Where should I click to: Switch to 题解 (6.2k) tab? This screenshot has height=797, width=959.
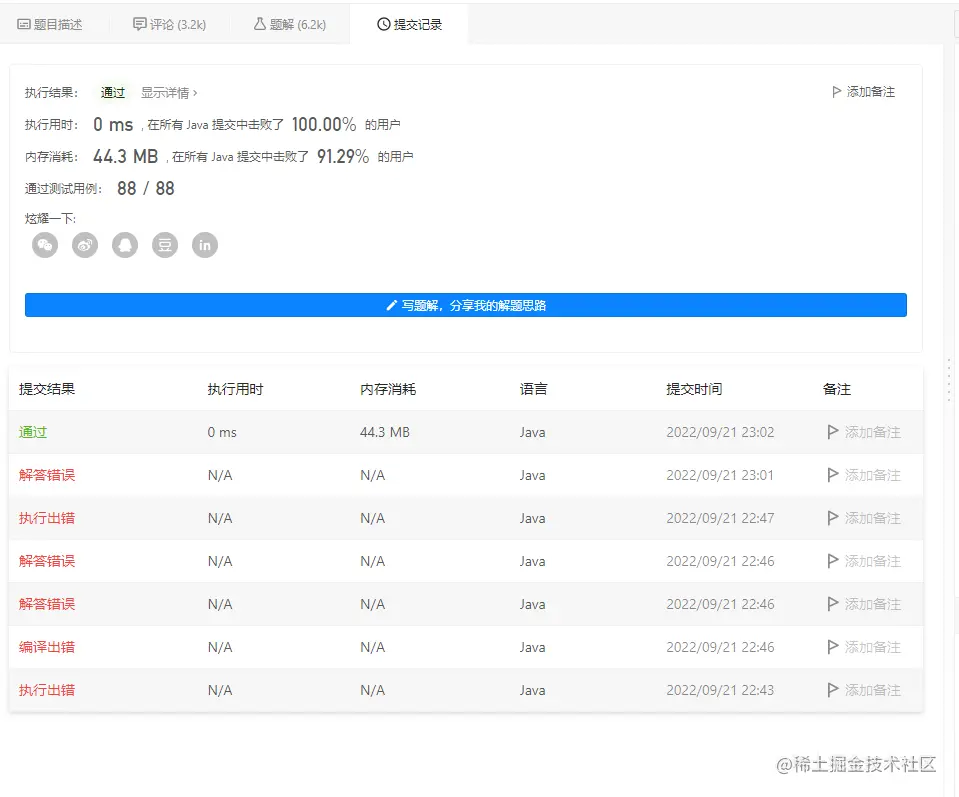(x=290, y=24)
